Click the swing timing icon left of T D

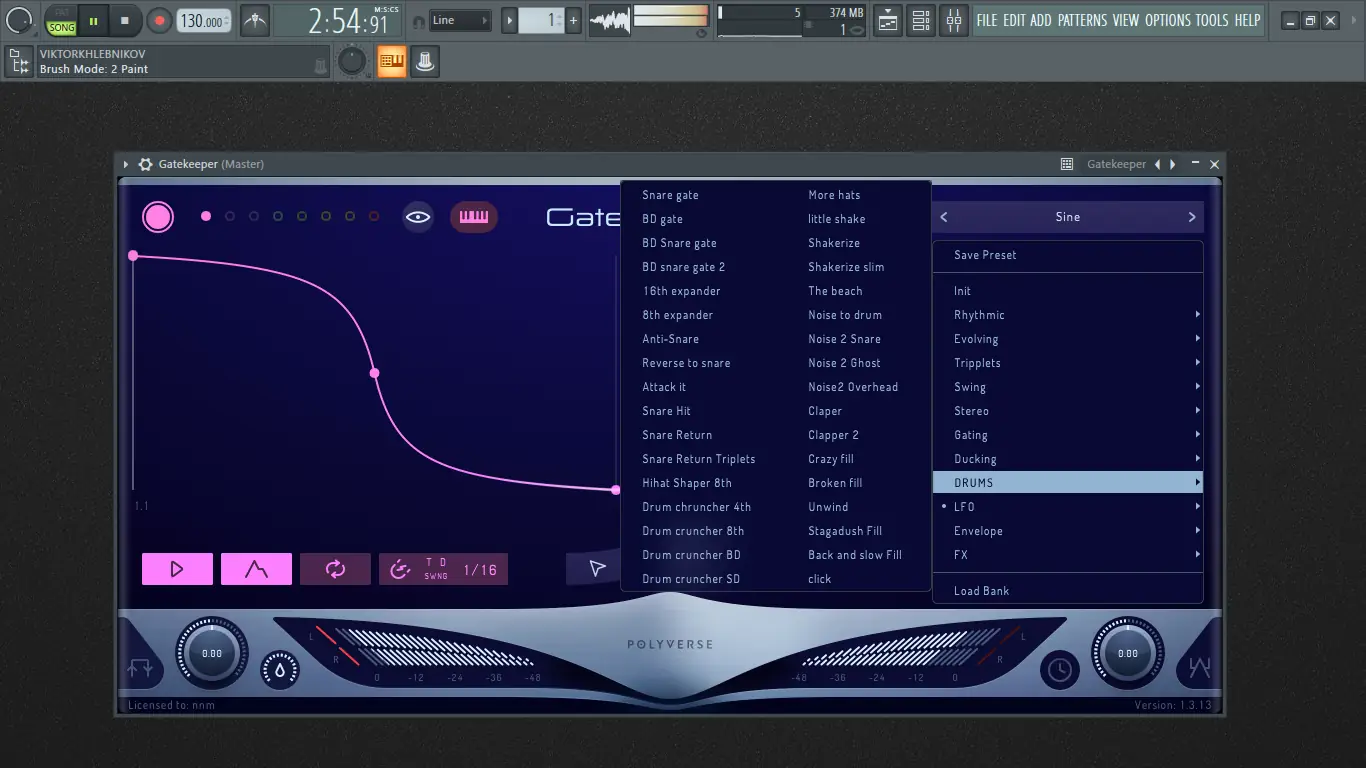coord(400,570)
